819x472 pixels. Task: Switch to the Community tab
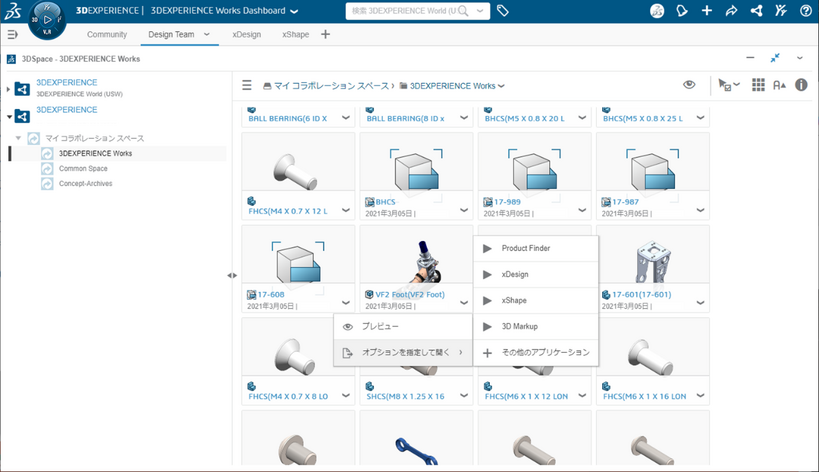click(107, 35)
